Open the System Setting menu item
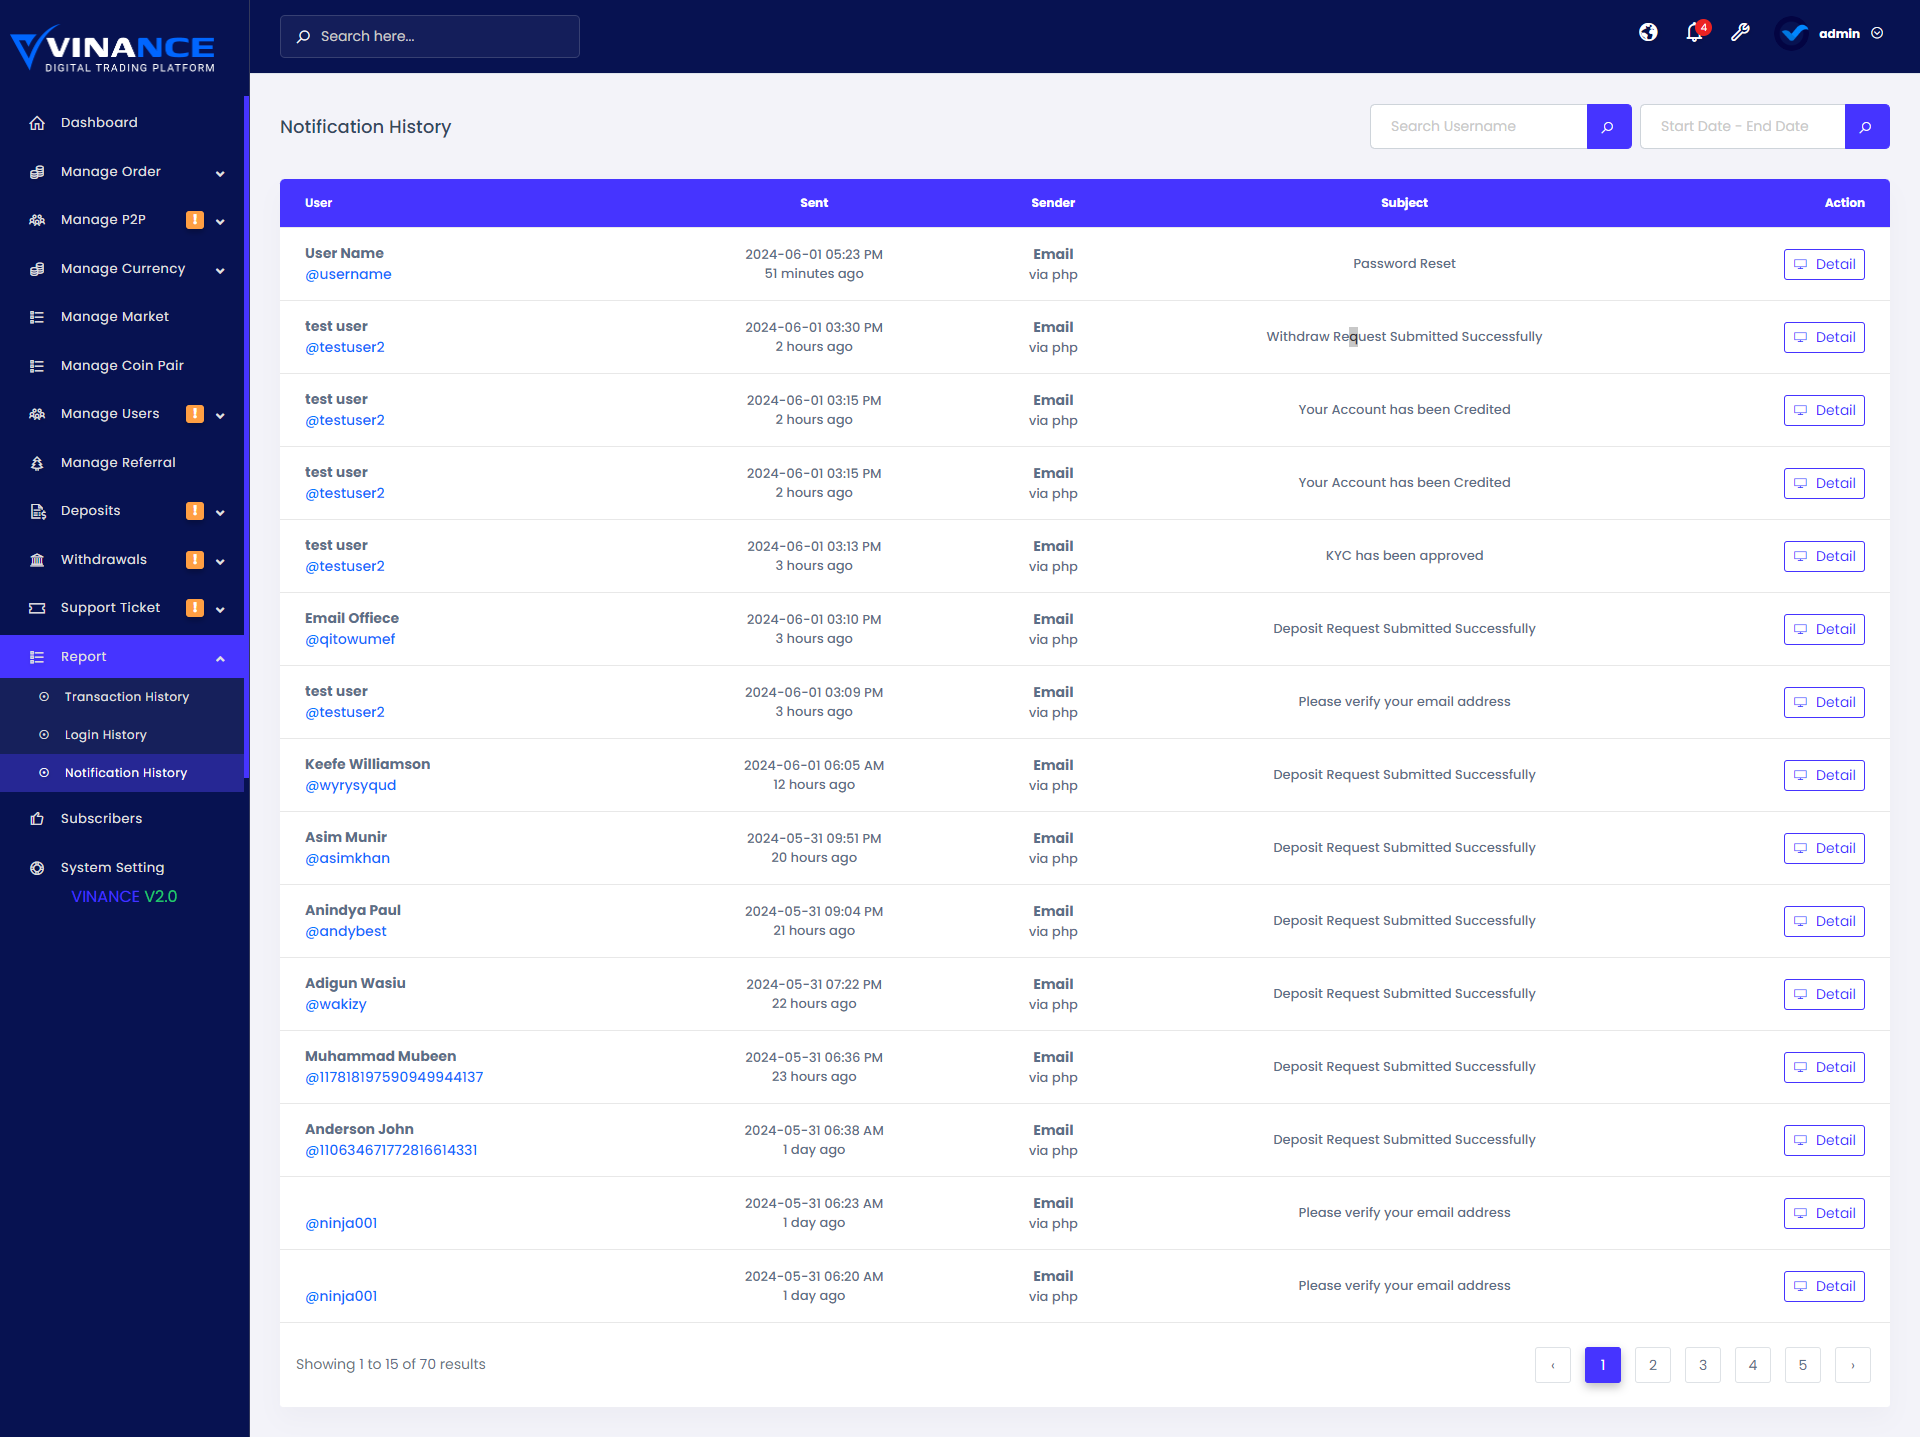Viewport: 1920px width, 1437px height. (x=122, y=868)
